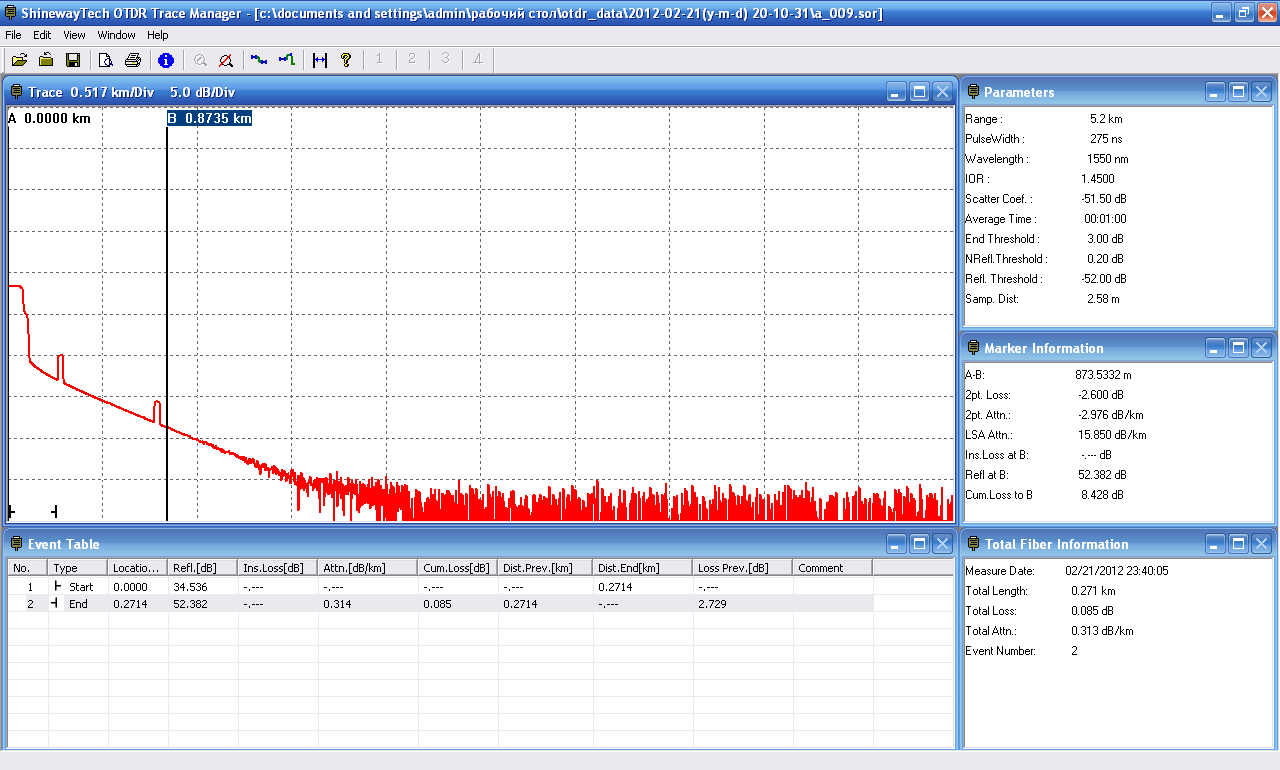Image resolution: width=1280 pixels, height=770 pixels.
Task: Select the End event row in table
Action: pyautogui.click(x=80, y=604)
